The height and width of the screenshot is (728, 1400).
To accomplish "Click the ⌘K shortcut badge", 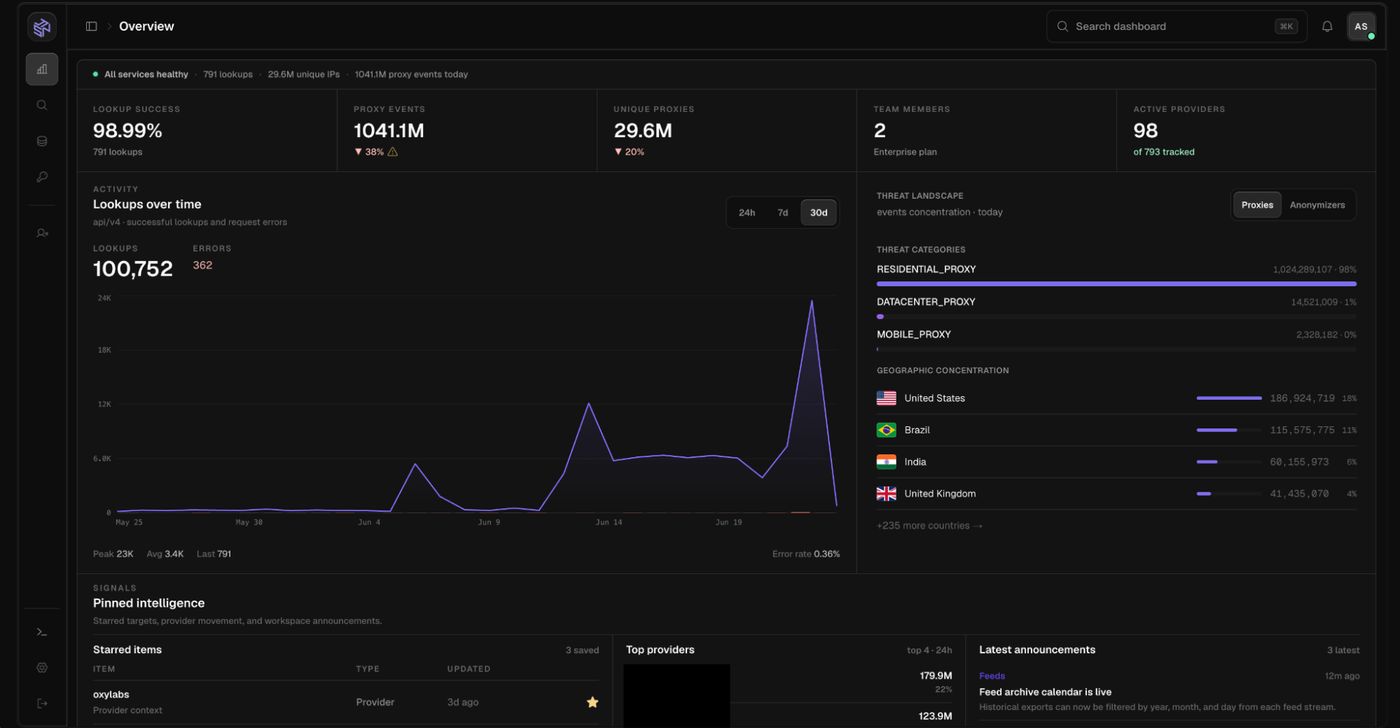I will (x=1286, y=27).
